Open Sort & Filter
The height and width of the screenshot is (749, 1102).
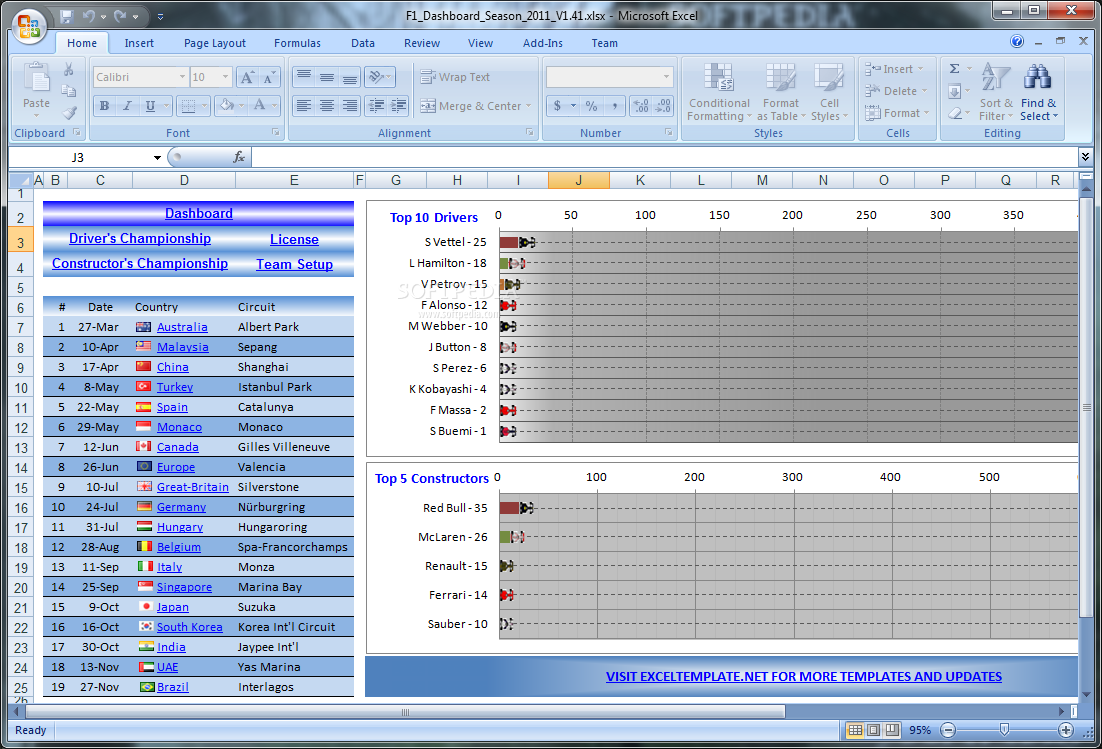(x=996, y=91)
